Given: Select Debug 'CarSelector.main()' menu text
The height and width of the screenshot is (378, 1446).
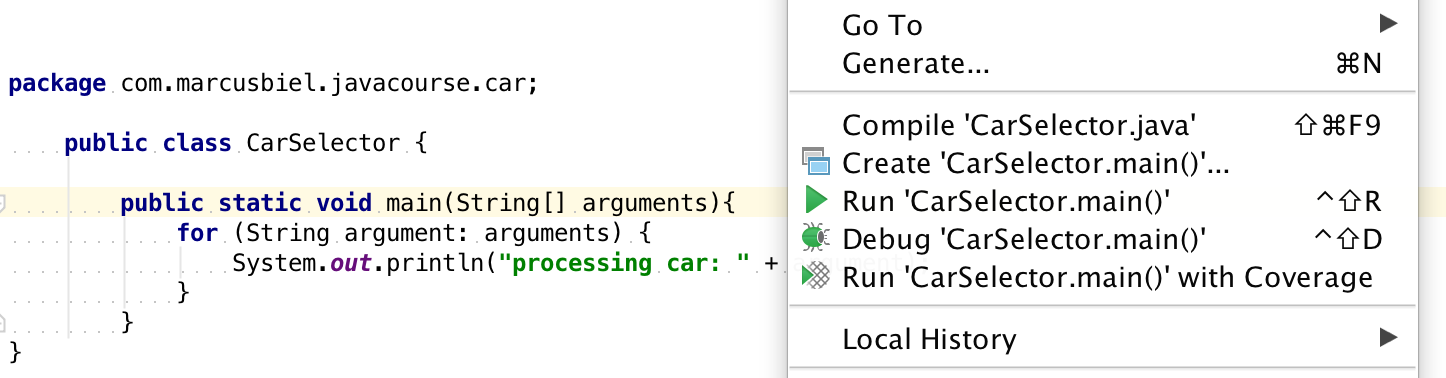Looking at the screenshot, I should pyautogui.click(x=1025, y=240).
